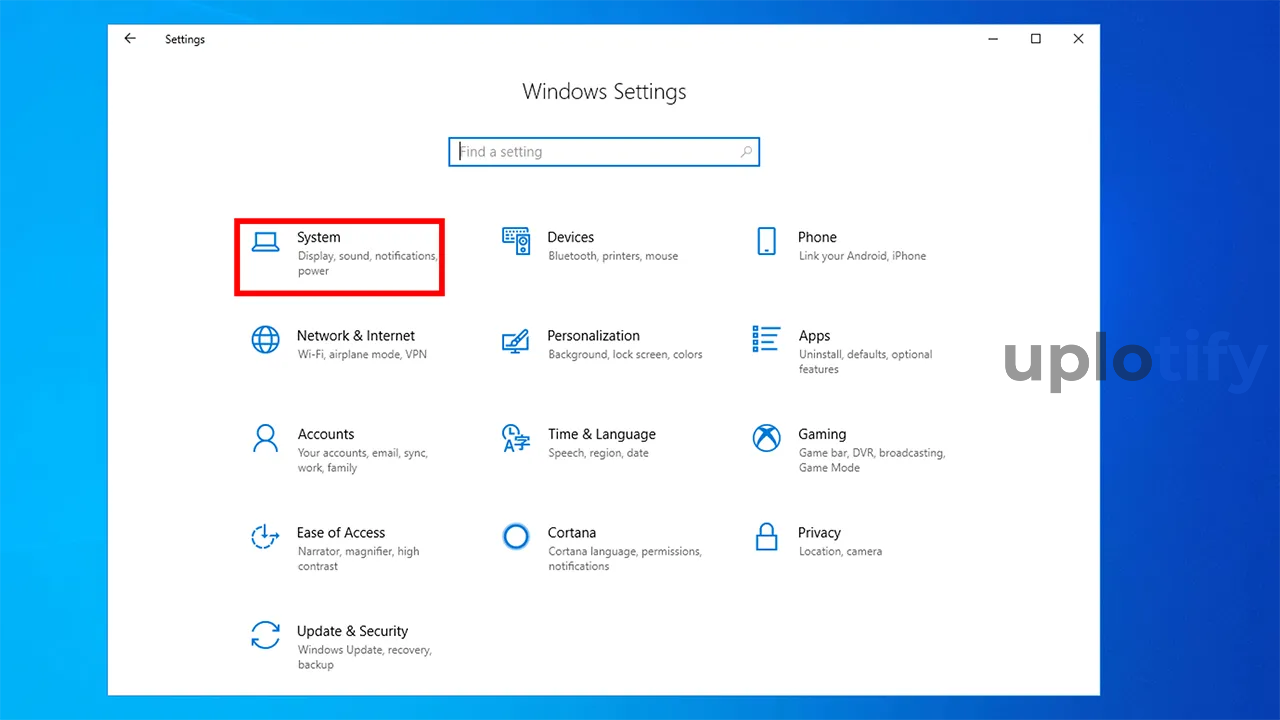Click the Windows Settings page title
Image resolution: width=1280 pixels, height=720 pixels.
(x=604, y=92)
